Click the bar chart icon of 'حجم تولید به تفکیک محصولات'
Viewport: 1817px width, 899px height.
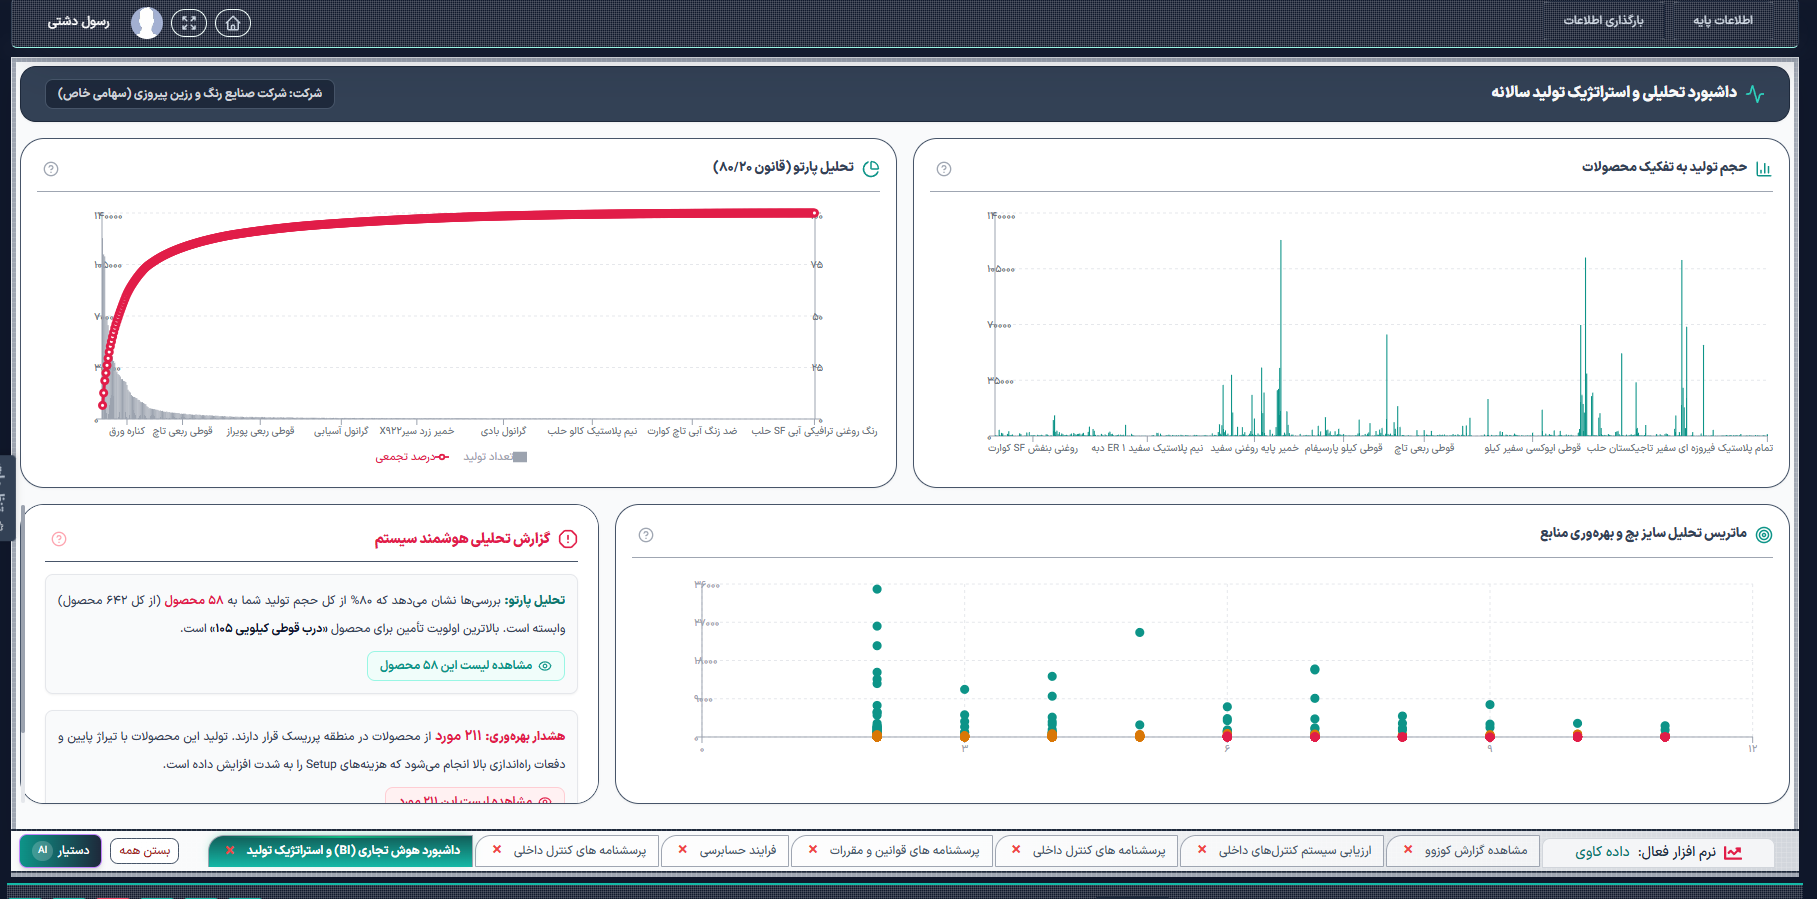pos(1763,168)
